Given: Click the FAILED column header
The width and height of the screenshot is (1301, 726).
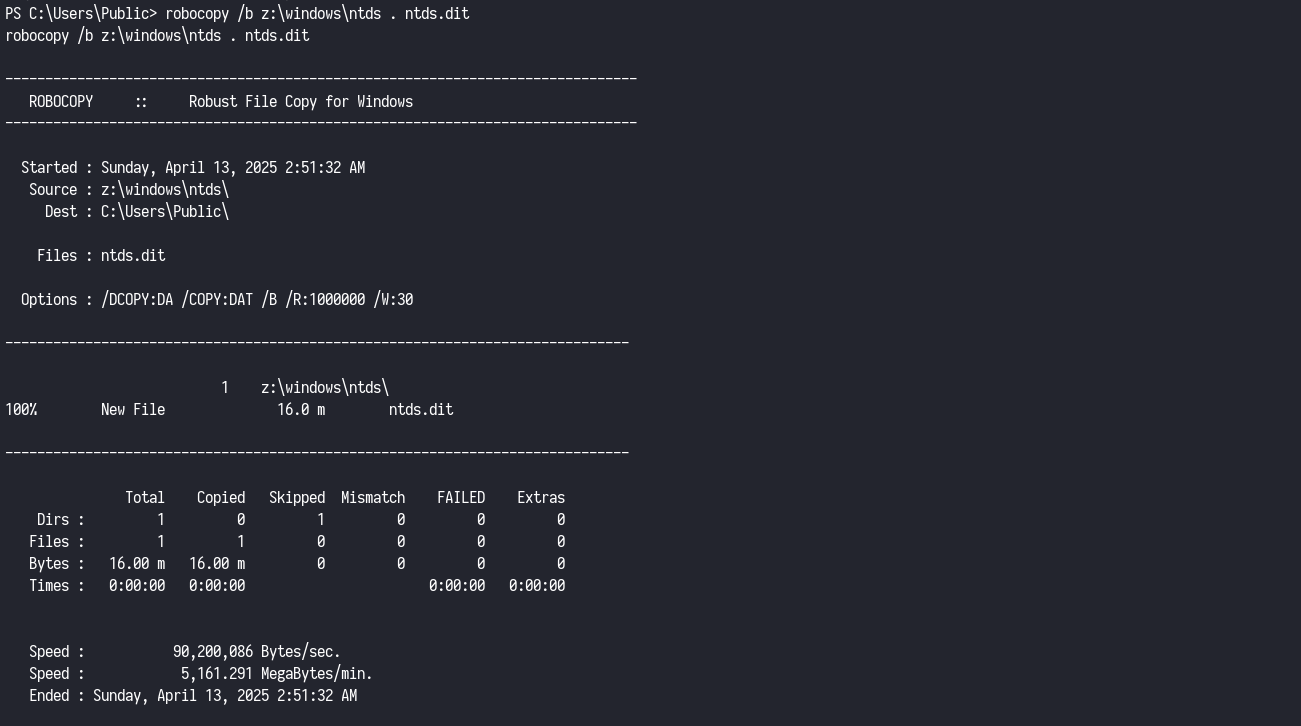Looking at the screenshot, I should [x=461, y=498].
